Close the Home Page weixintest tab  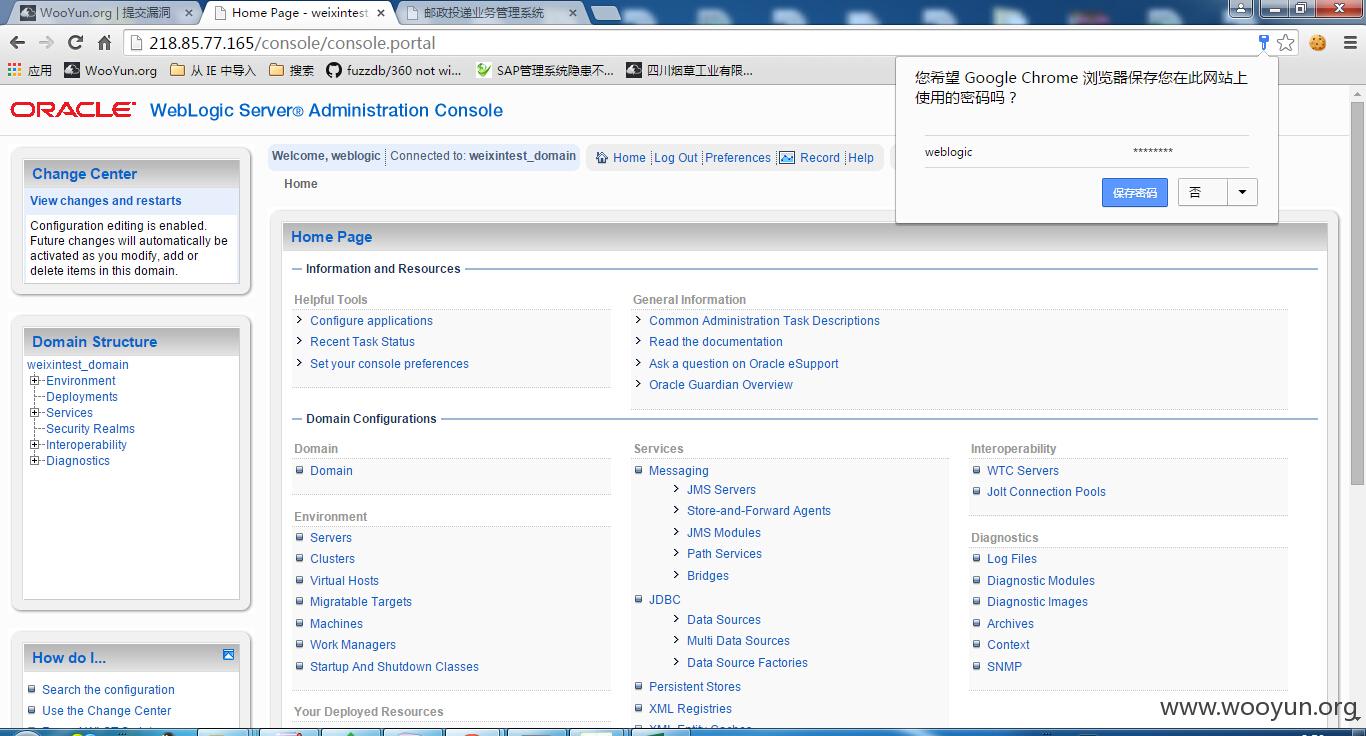pos(380,13)
